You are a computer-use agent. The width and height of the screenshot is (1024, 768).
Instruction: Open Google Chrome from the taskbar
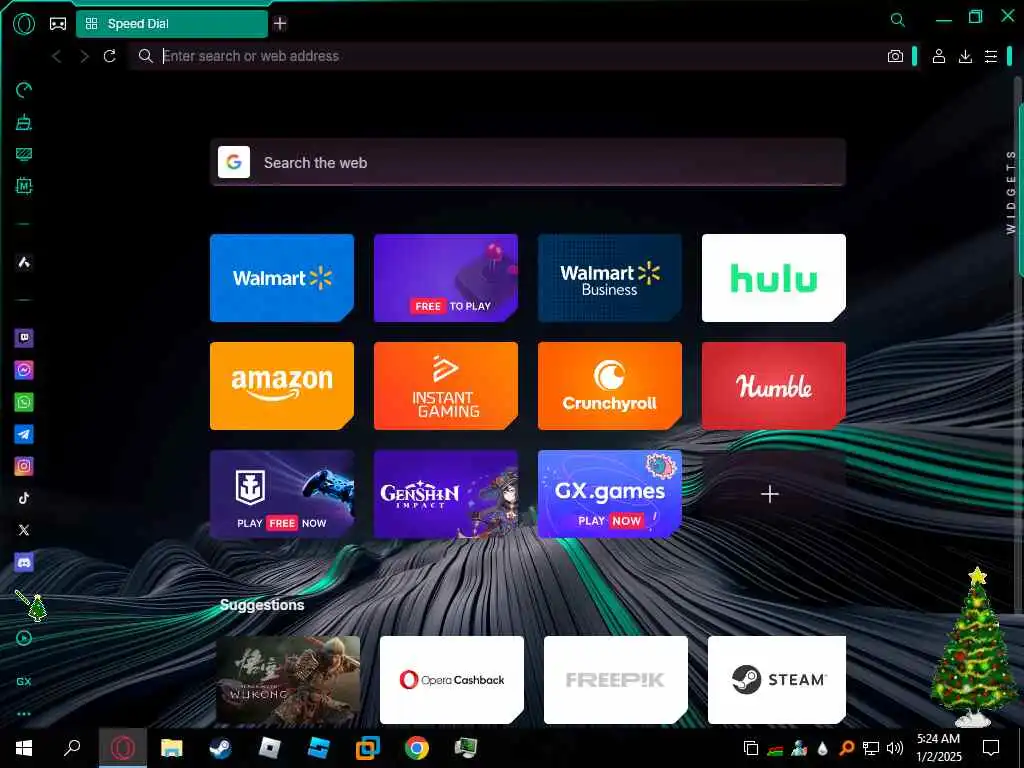click(x=417, y=748)
